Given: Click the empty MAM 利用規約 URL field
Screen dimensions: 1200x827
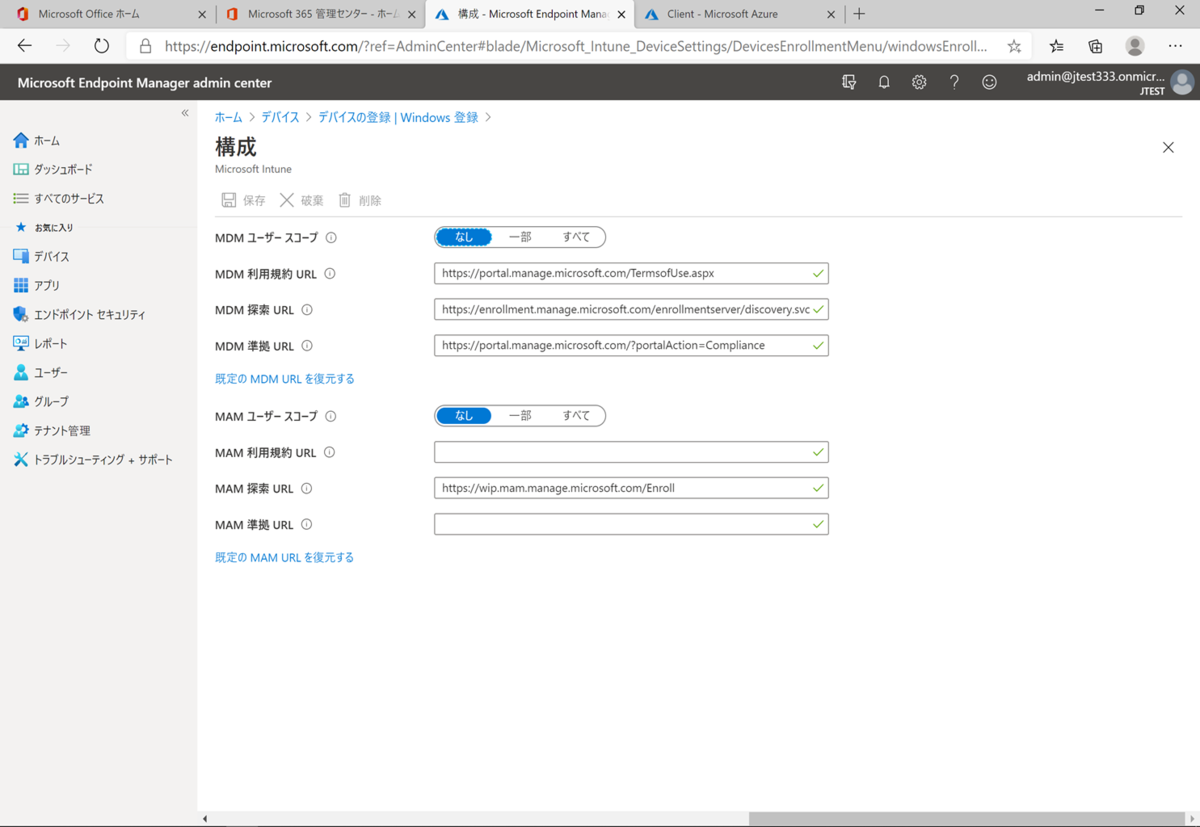Looking at the screenshot, I should (631, 452).
